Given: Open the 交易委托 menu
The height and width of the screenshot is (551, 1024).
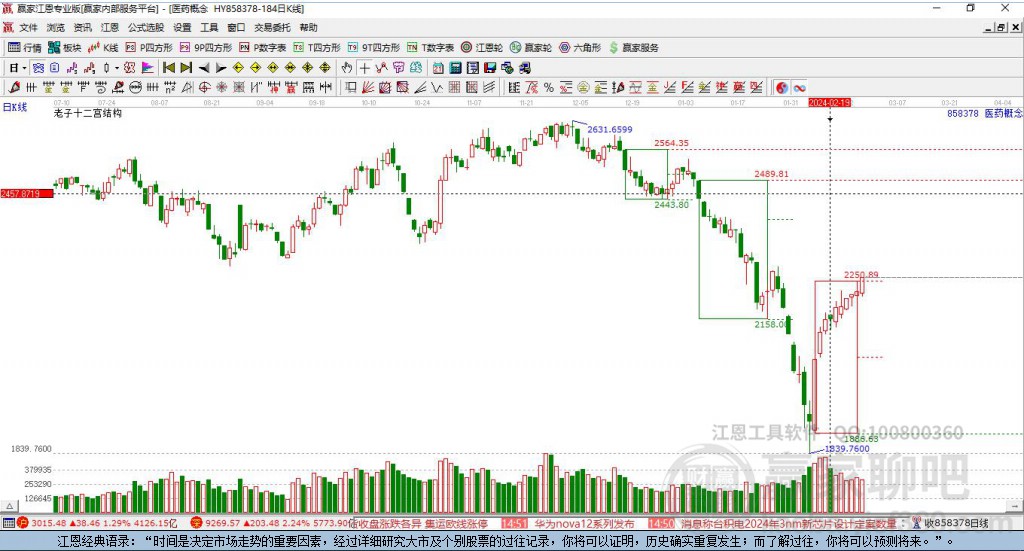Looking at the screenshot, I should [x=272, y=27].
